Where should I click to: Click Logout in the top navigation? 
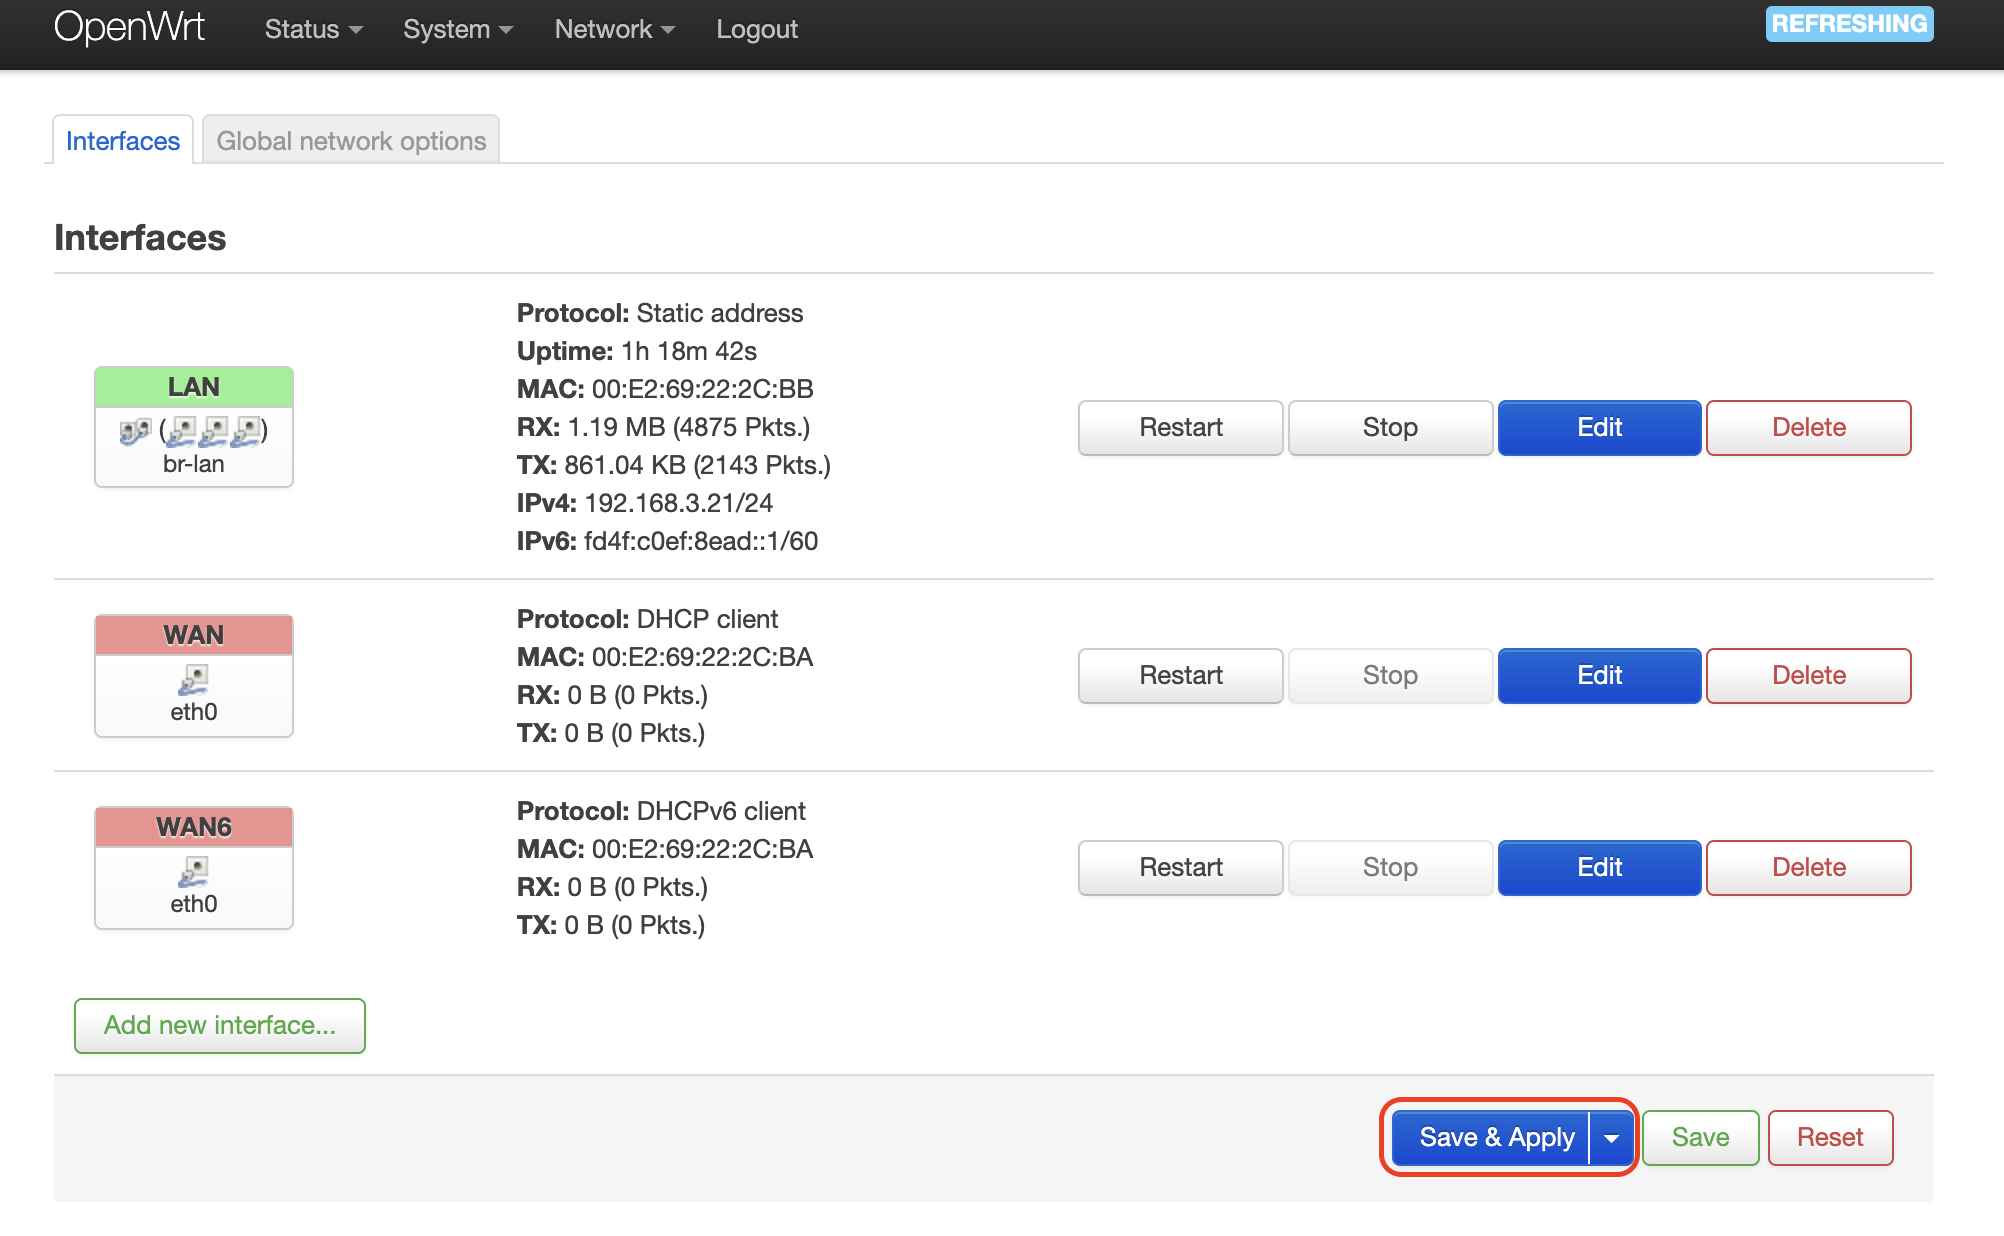click(x=756, y=29)
